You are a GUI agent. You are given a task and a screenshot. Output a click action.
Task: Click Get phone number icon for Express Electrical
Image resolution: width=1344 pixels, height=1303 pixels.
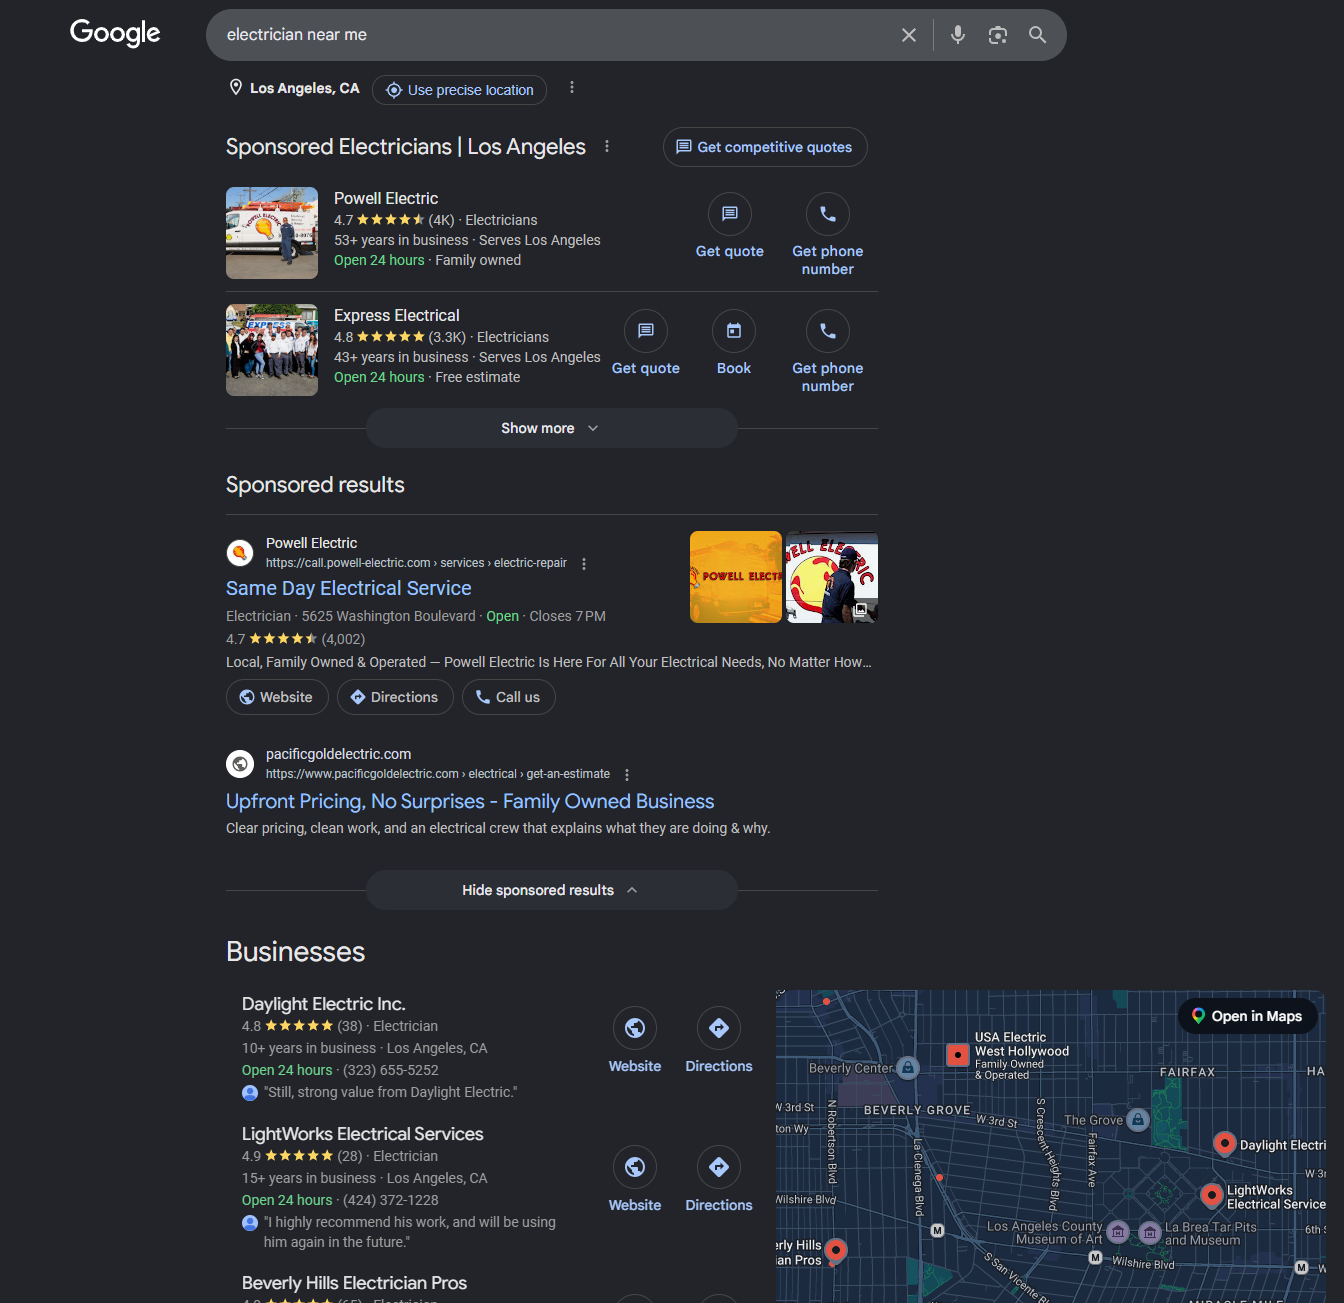click(x=828, y=331)
